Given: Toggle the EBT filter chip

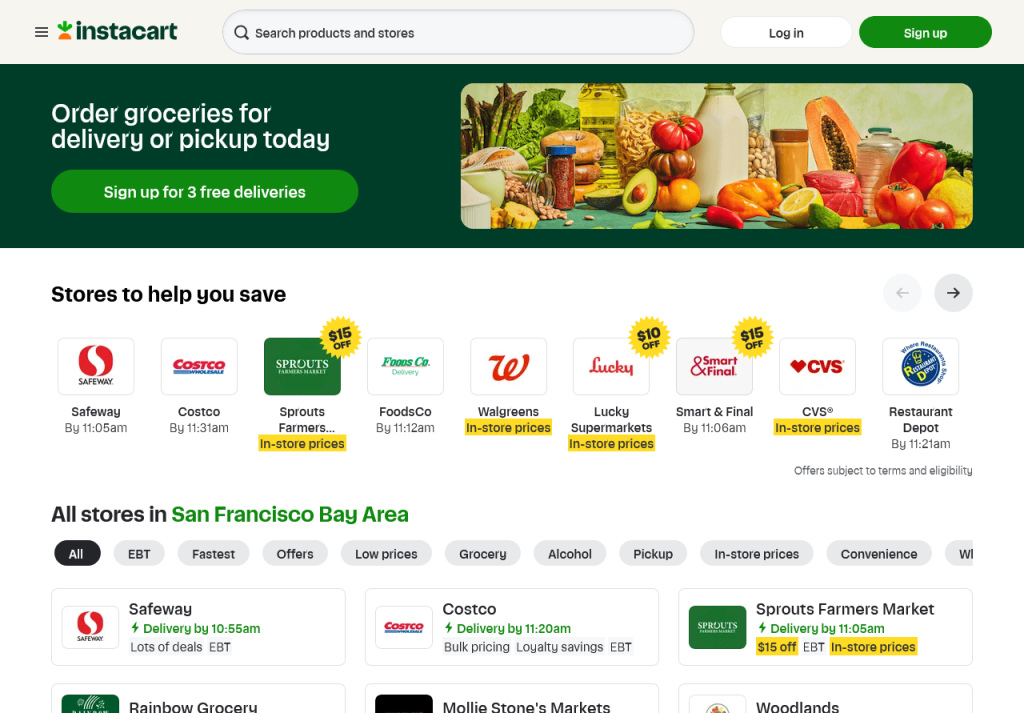Looking at the screenshot, I should point(139,553).
